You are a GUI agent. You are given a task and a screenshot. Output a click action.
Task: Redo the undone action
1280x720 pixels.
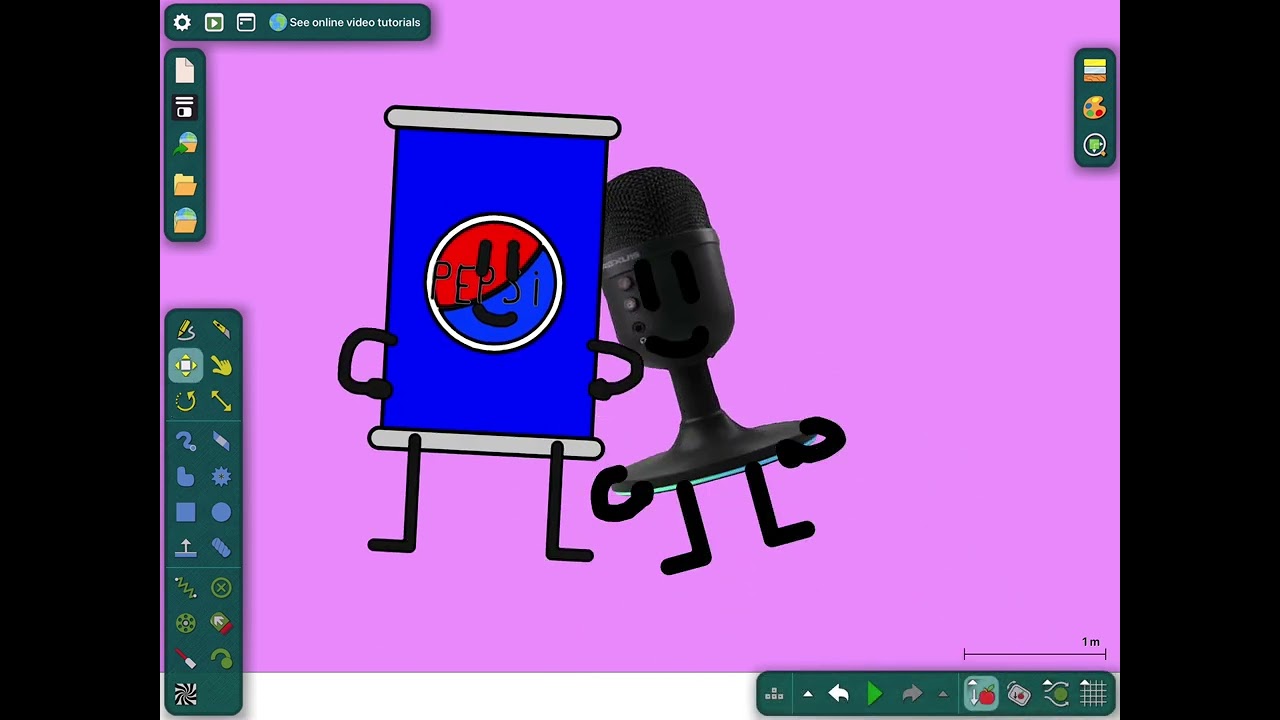[x=911, y=694]
